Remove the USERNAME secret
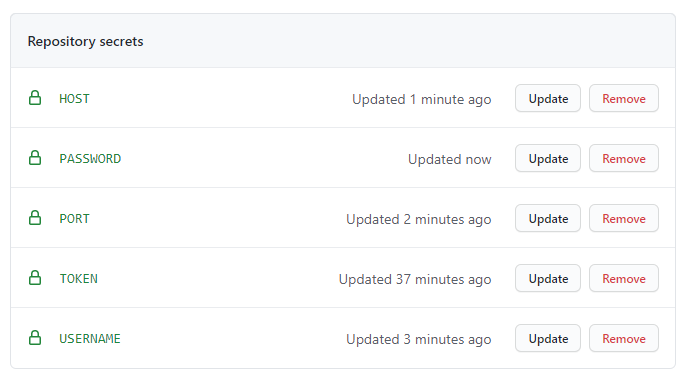 [624, 338]
